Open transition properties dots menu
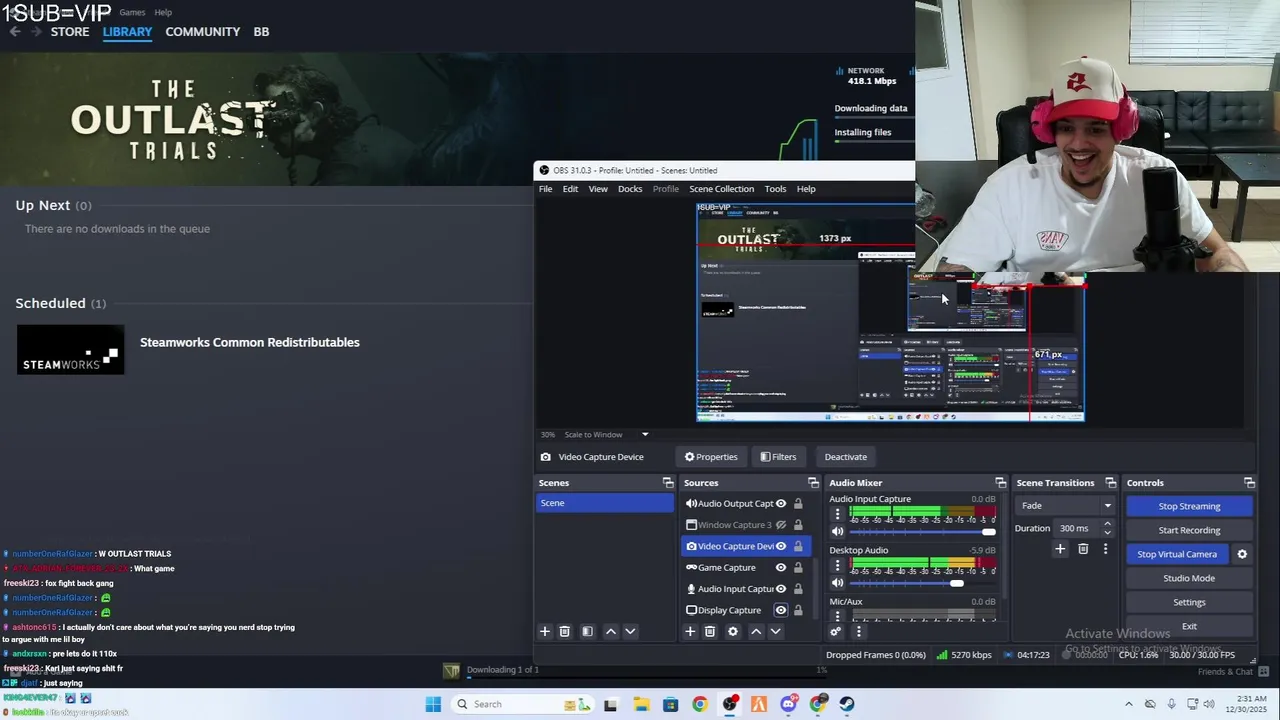 [x=1105, y=548]
